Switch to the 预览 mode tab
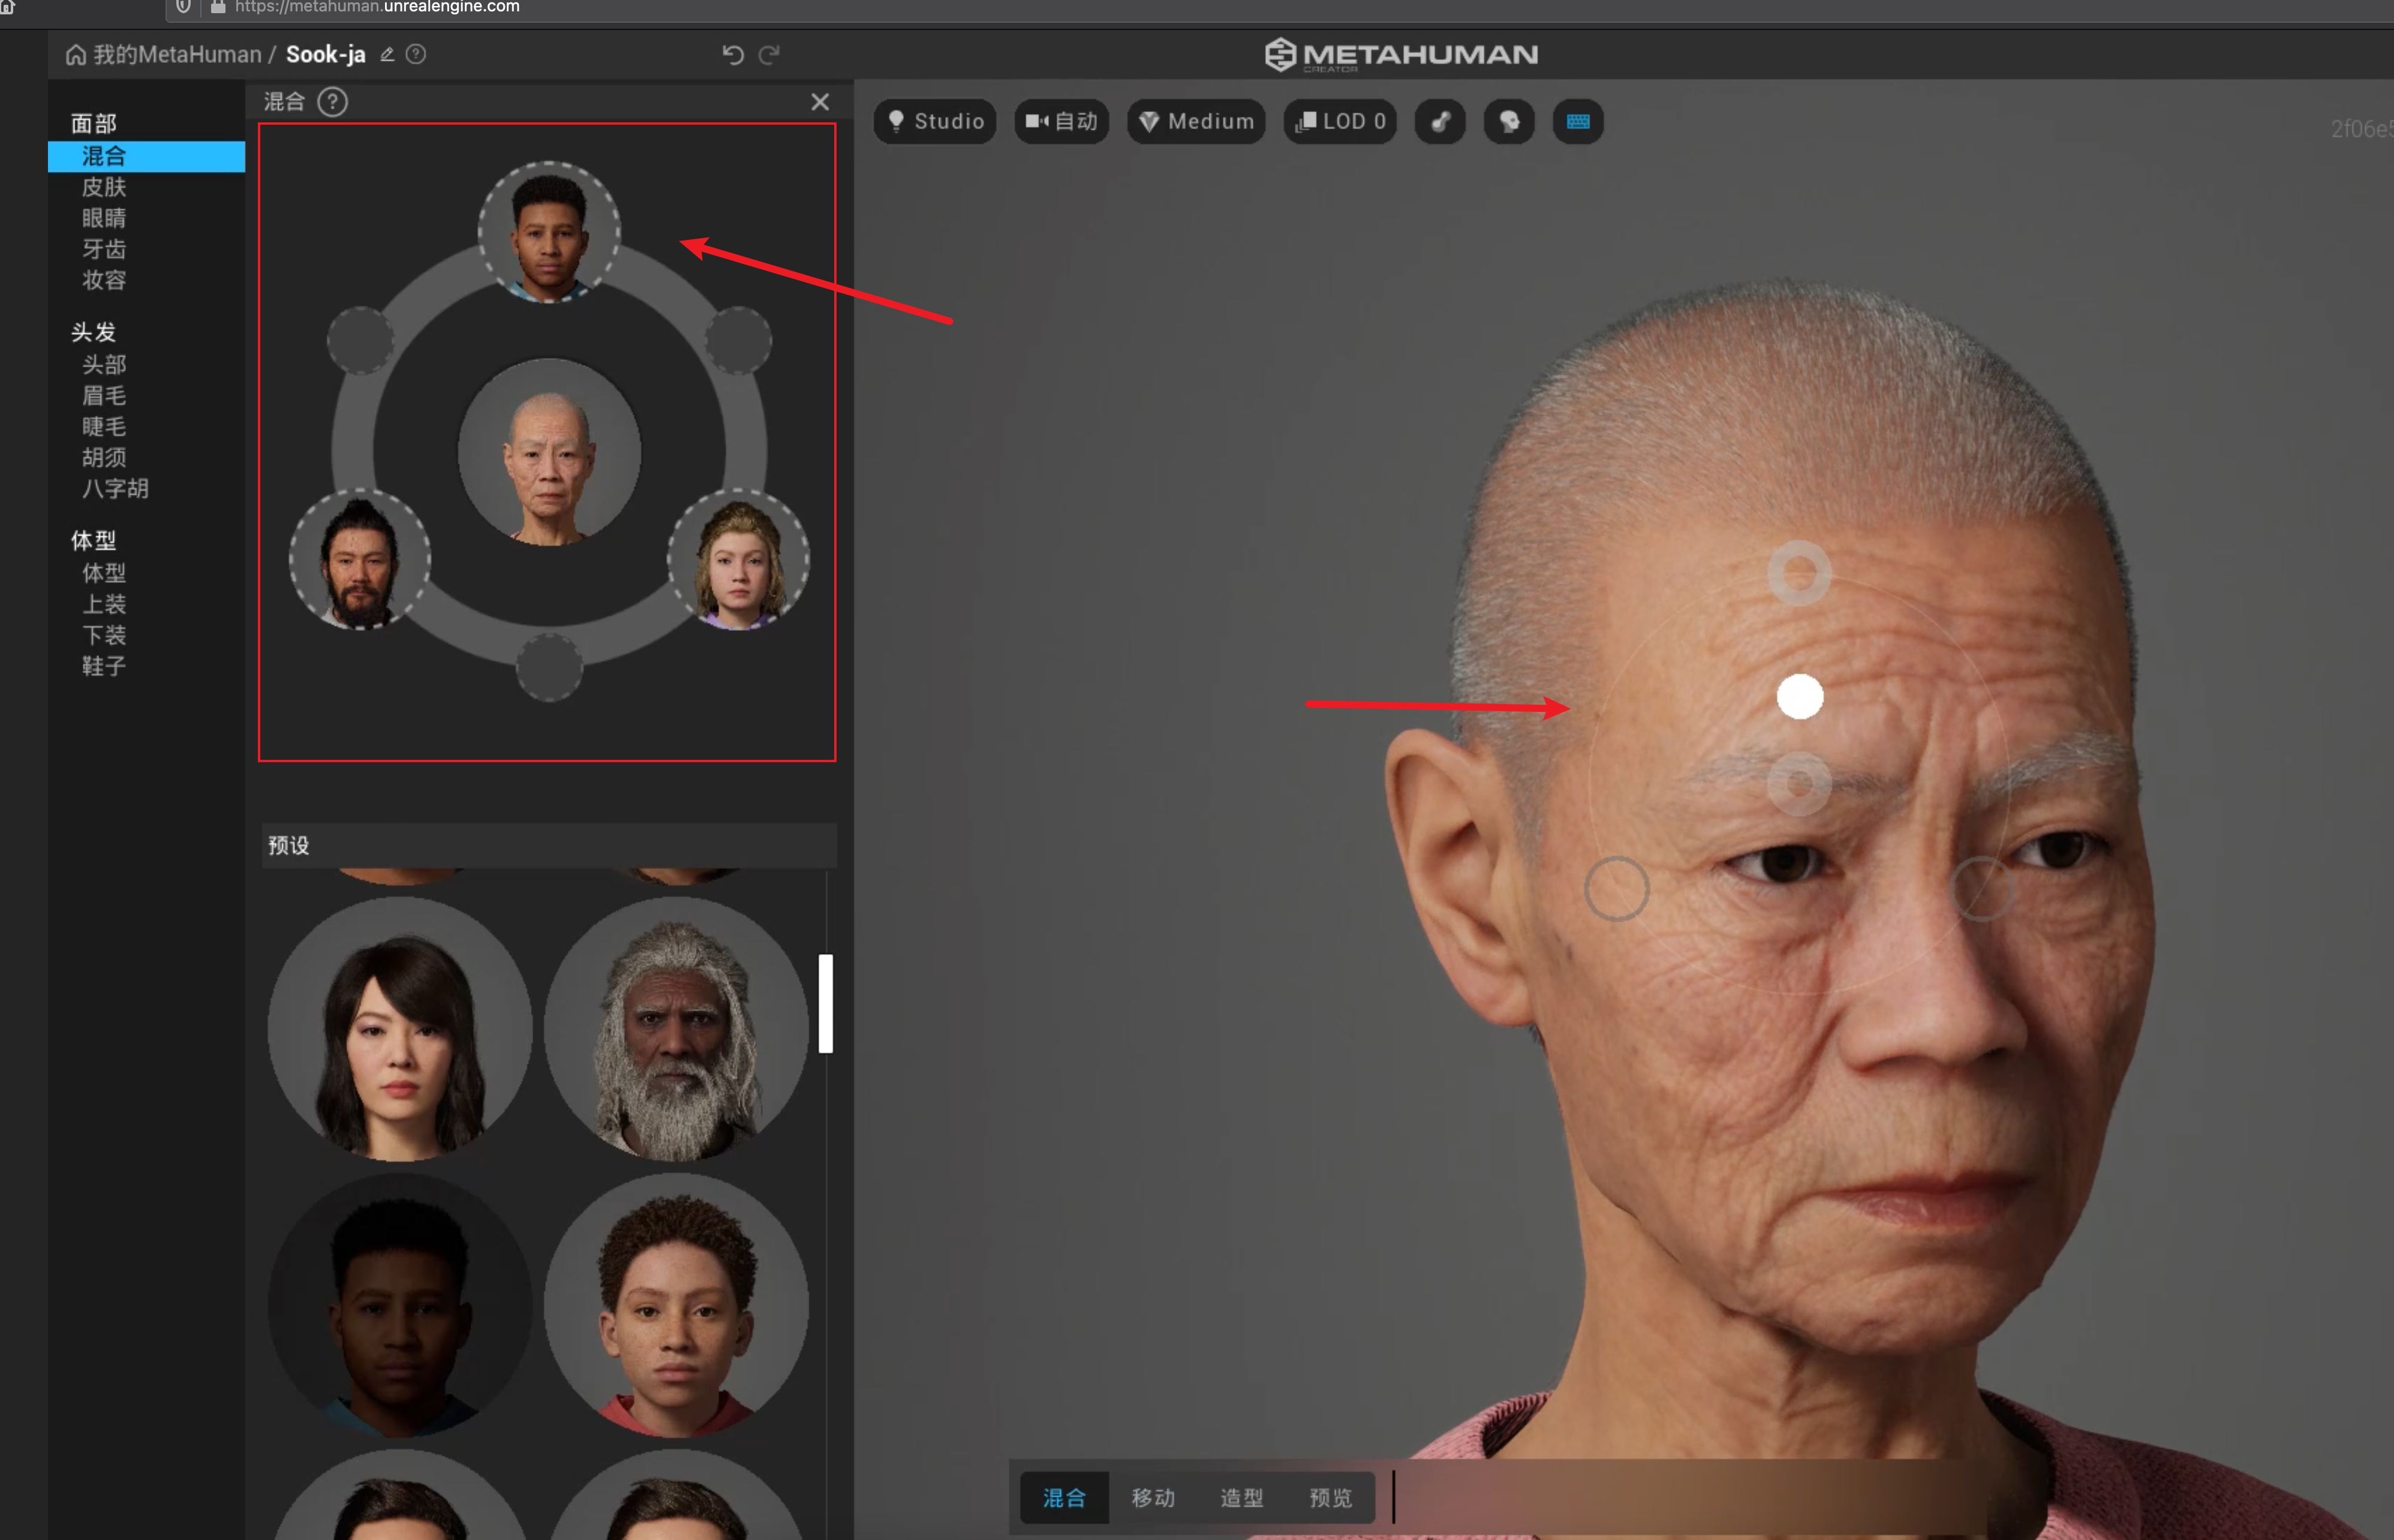The width and height of the screenshot is (2394, 1540). pyautogui.click(x=1331, y=1497)
